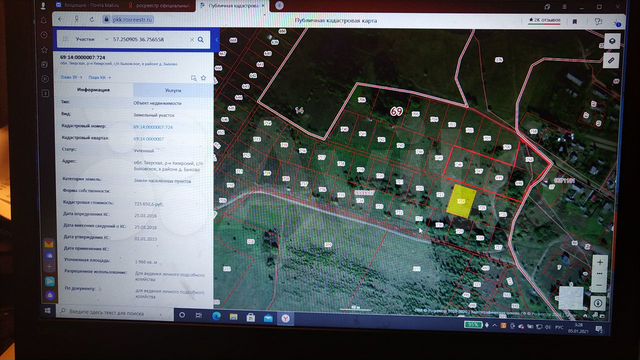Open the map layers button

[612, 41]
